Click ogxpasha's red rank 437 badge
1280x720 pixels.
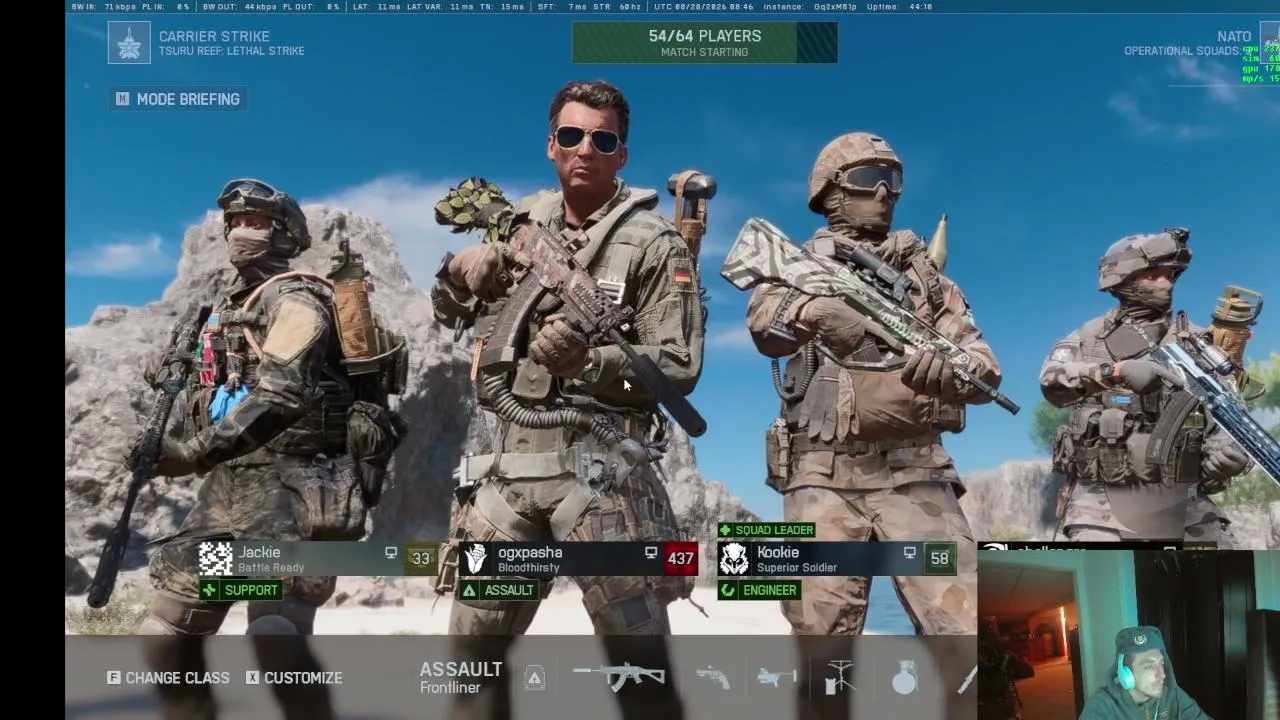(681, 559)
